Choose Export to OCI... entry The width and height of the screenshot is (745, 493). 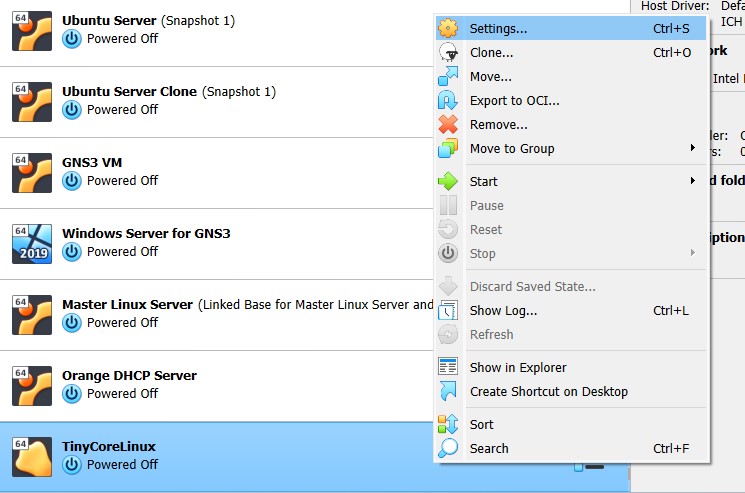tap(571, 101)
